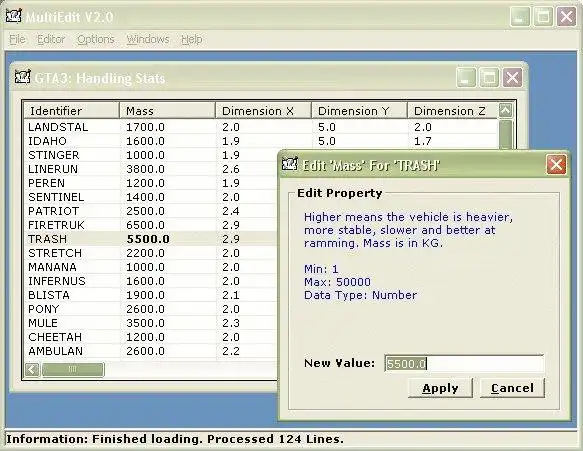This screenshot has height=451, width=583.
Task: Click the Dimension Y column header
Action: tap(359, 111)
